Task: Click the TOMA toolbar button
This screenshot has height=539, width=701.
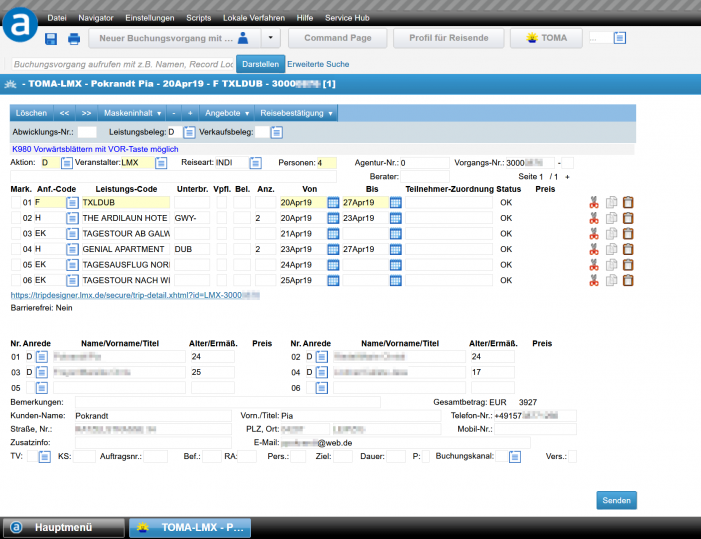Action: click(x=546, y=38)
